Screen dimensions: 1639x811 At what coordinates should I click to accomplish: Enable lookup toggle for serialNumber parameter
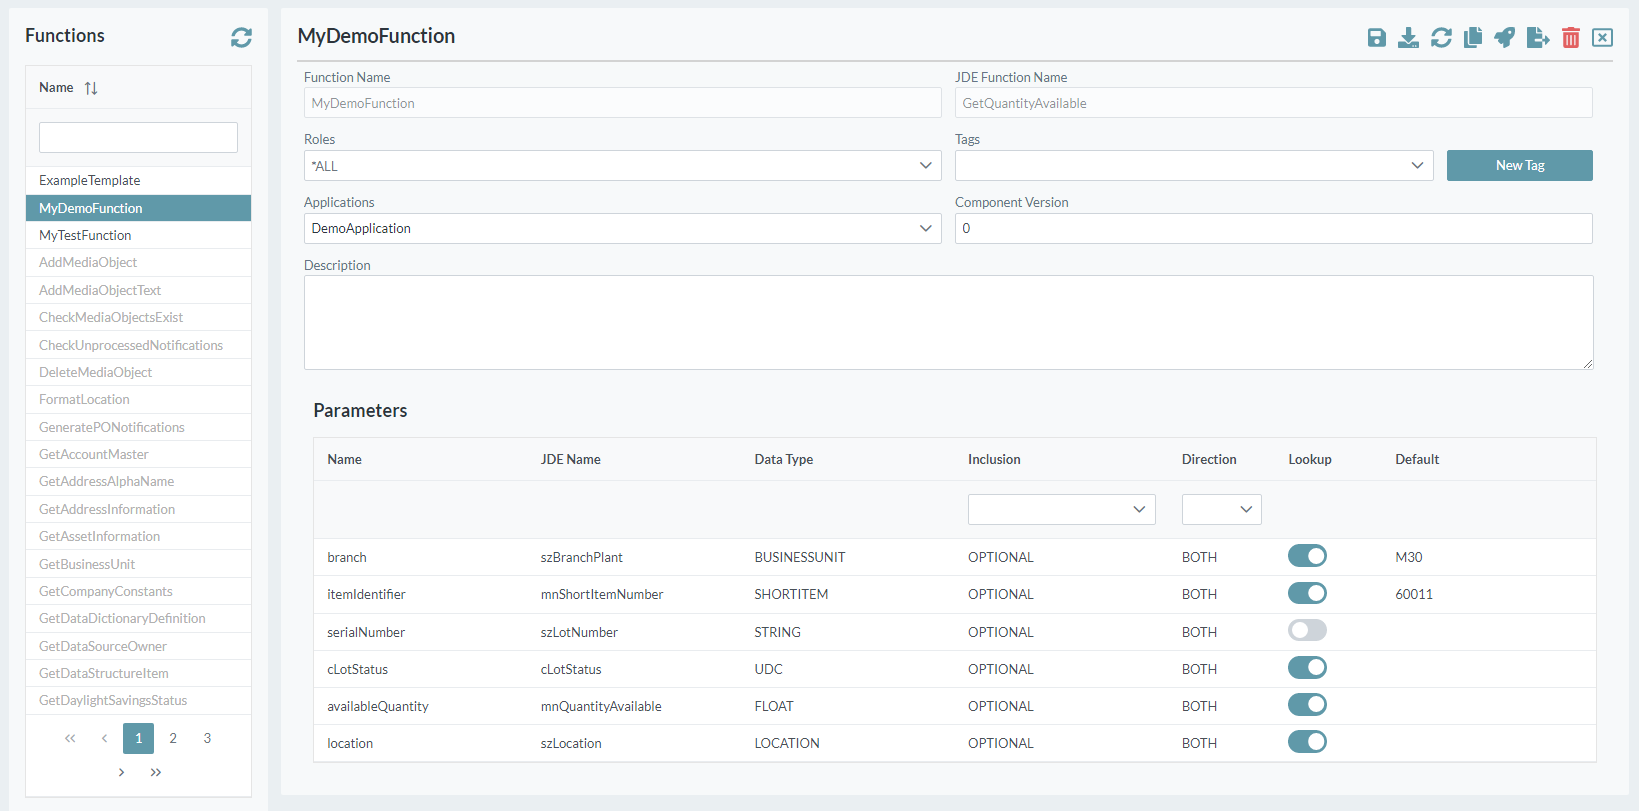(1307, 631)
